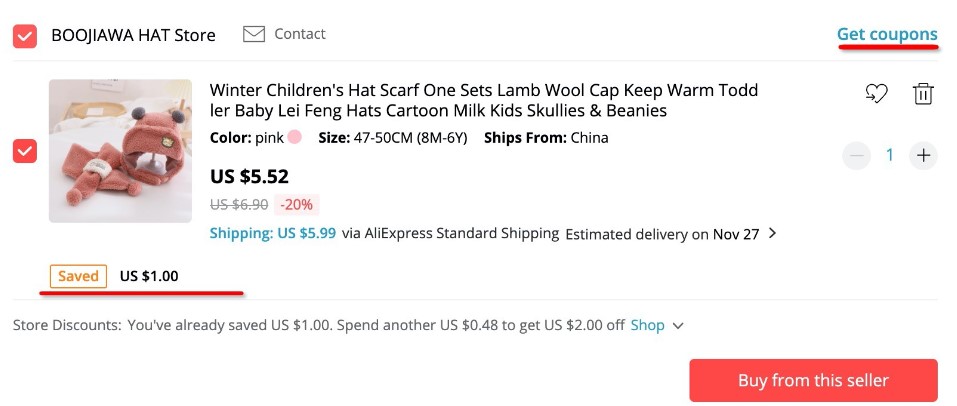
Task: Uncheck the children's hat scarf item checkbox
Action: (x=25, y=152)
